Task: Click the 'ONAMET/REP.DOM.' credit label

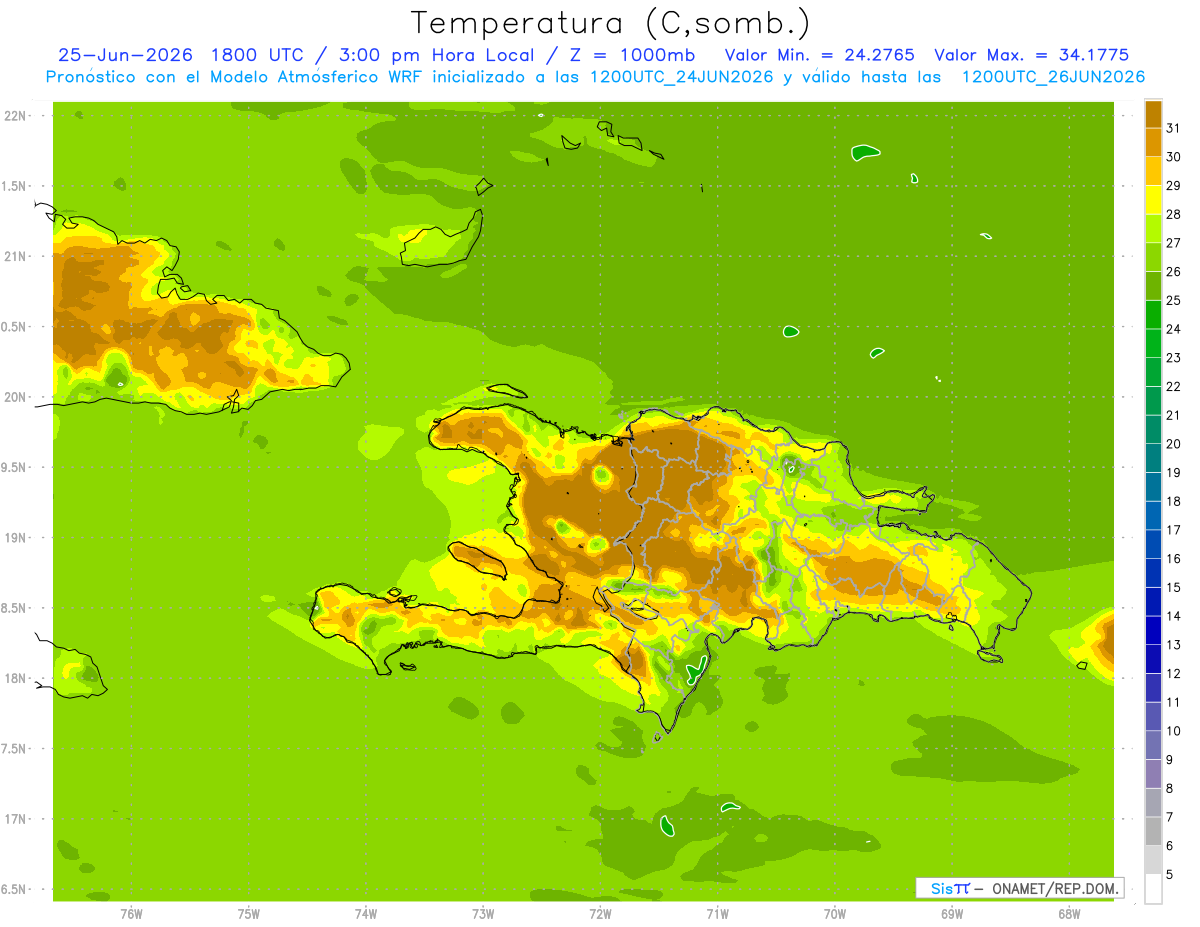Action: point(1054,888)
